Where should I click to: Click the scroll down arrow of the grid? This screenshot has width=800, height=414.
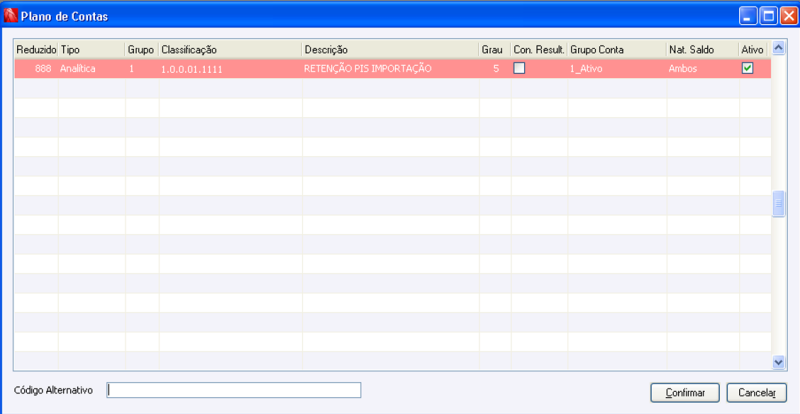point(779,361)
